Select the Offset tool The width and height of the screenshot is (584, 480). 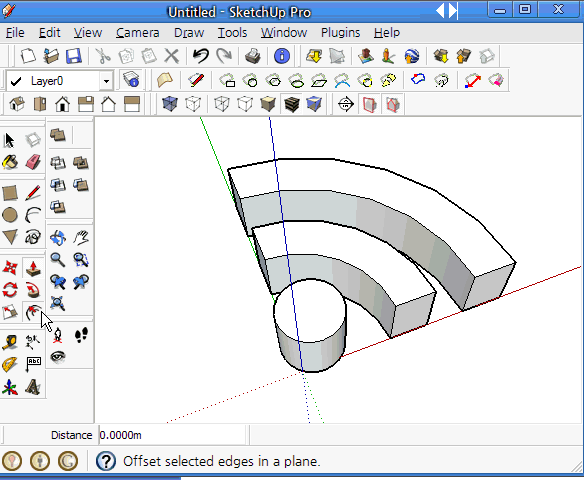click(33, 312)
